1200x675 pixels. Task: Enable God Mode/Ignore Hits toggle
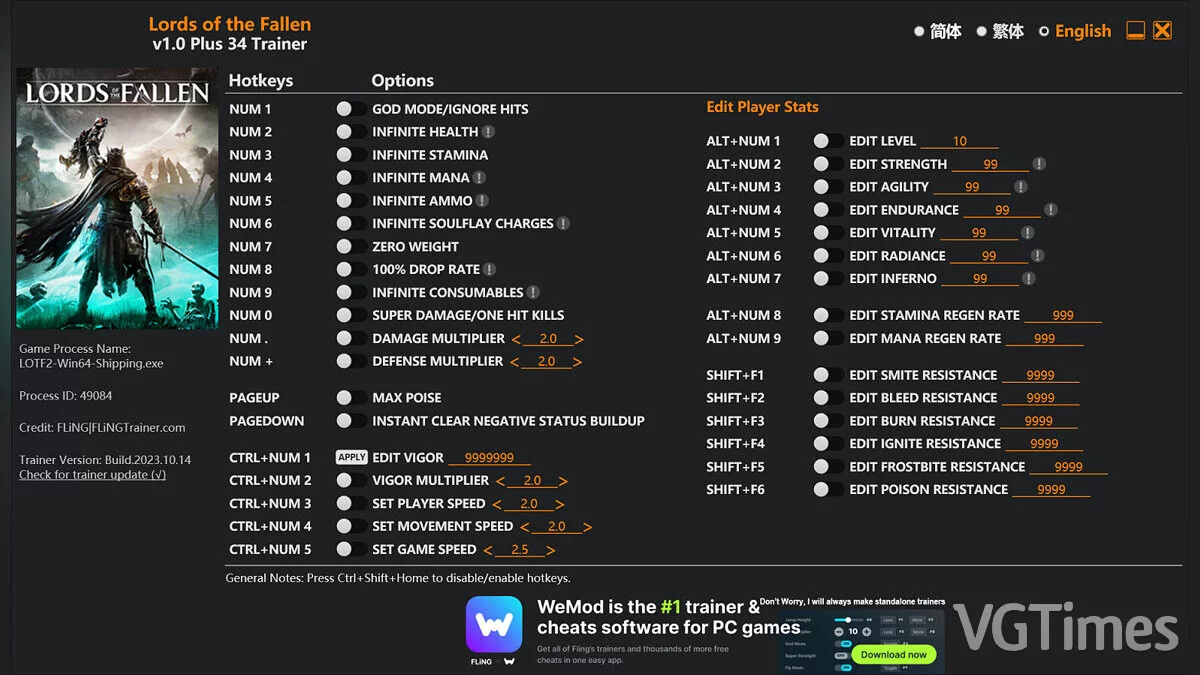pos(351,109)
